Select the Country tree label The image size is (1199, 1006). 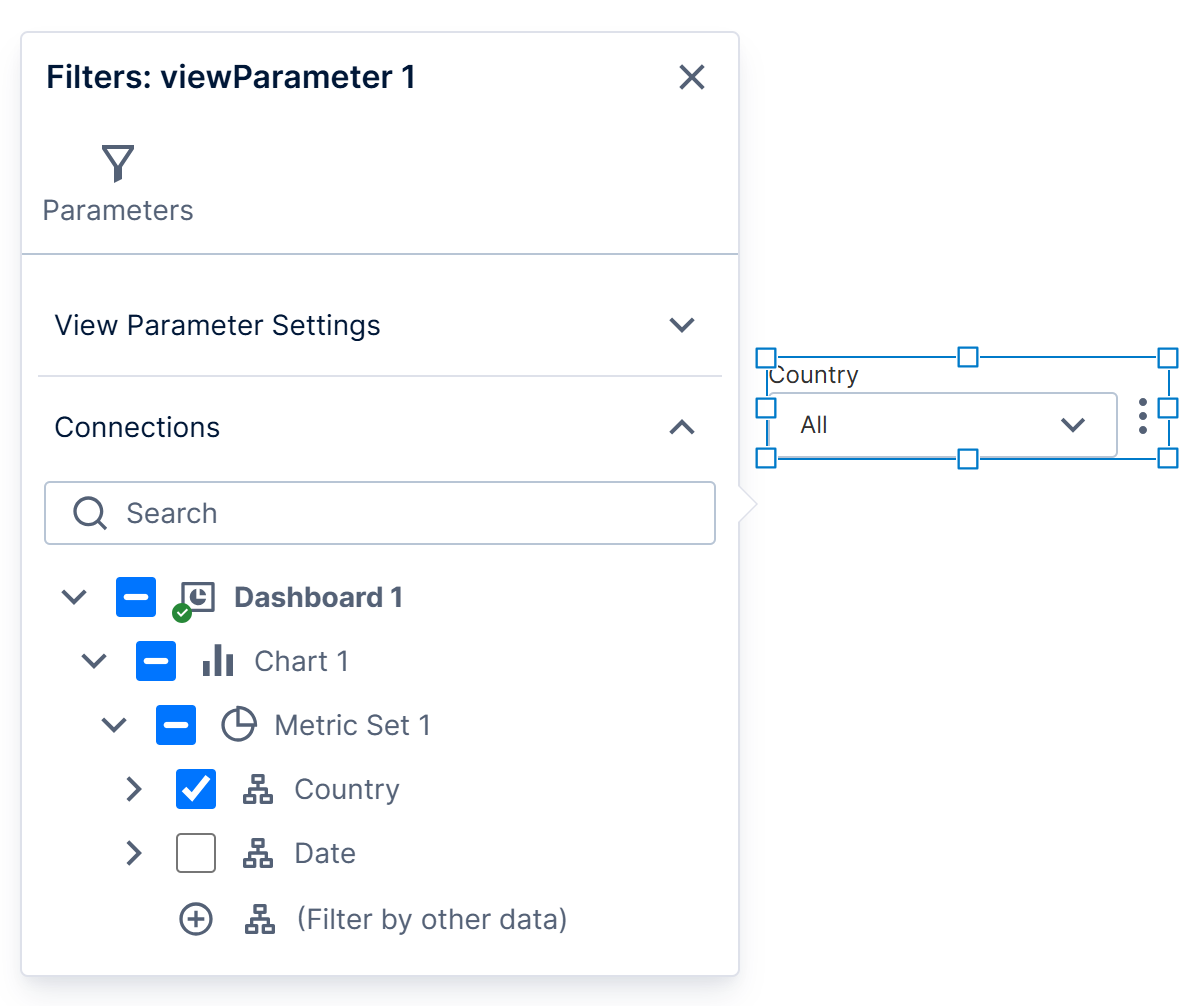[347, 789]
